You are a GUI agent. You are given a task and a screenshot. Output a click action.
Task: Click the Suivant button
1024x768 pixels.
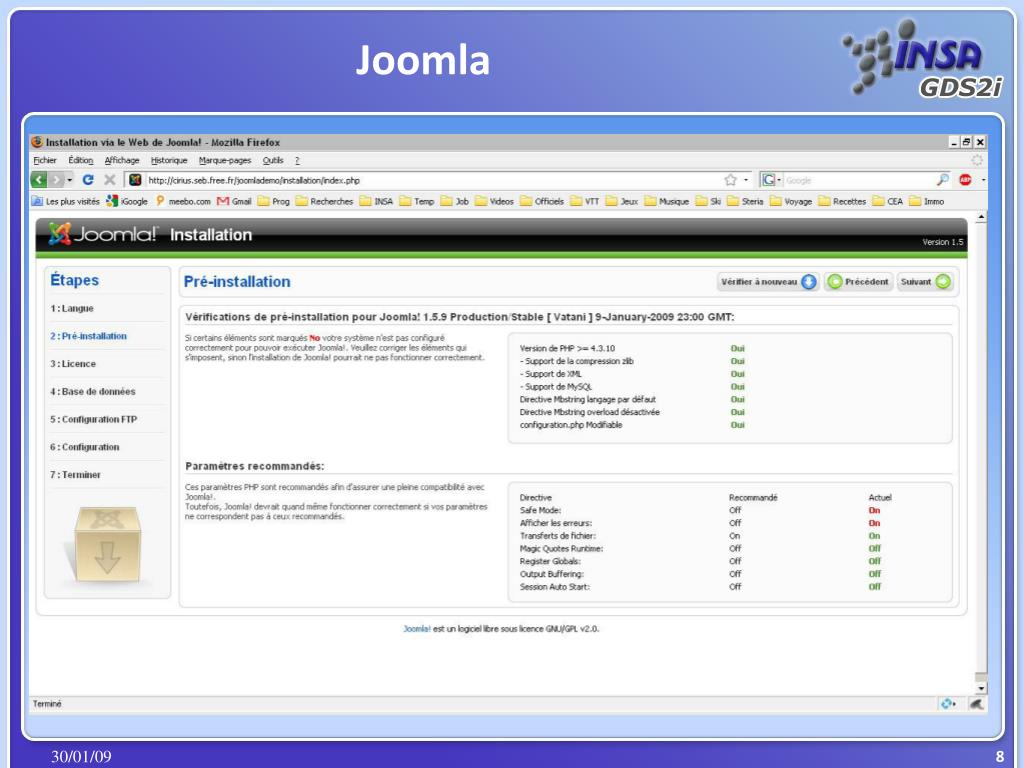click(925, 281)
